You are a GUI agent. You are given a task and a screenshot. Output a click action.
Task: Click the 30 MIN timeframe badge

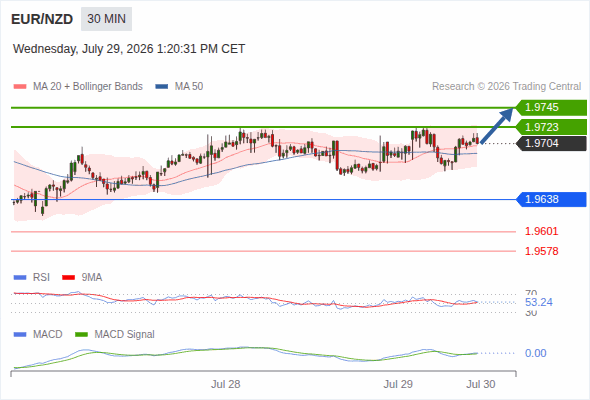pos(106,19)
